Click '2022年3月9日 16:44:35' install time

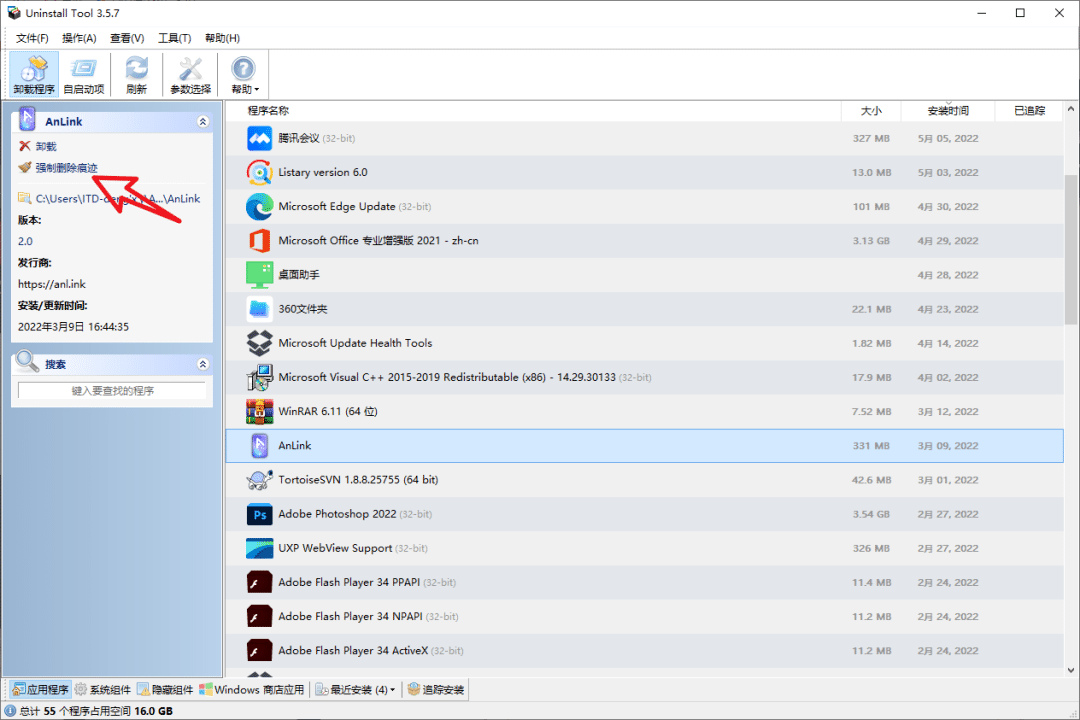click(x=73, y=327)
